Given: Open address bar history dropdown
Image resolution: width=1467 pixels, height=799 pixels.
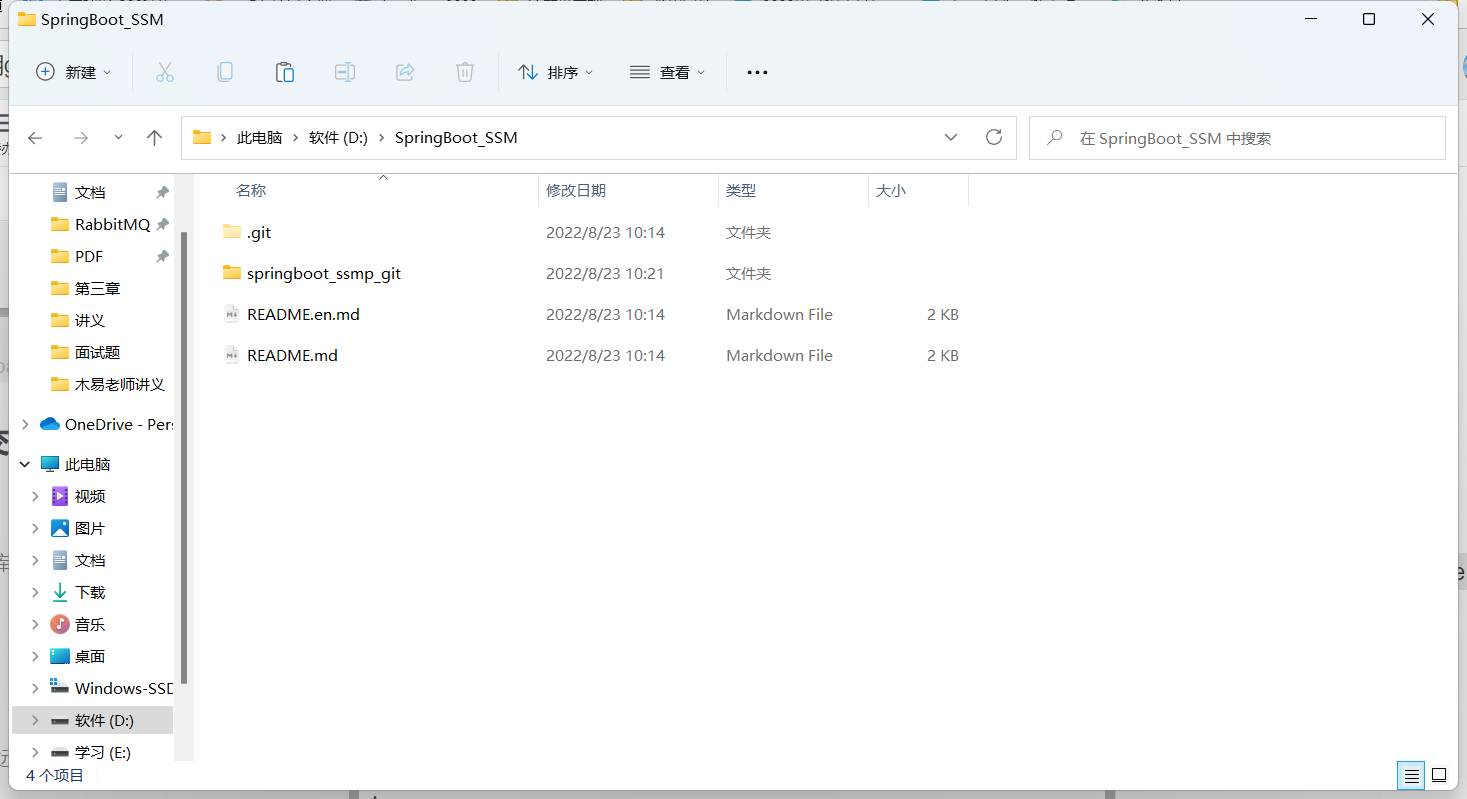Looking at the screenshot, I should [x=951, y=138].
